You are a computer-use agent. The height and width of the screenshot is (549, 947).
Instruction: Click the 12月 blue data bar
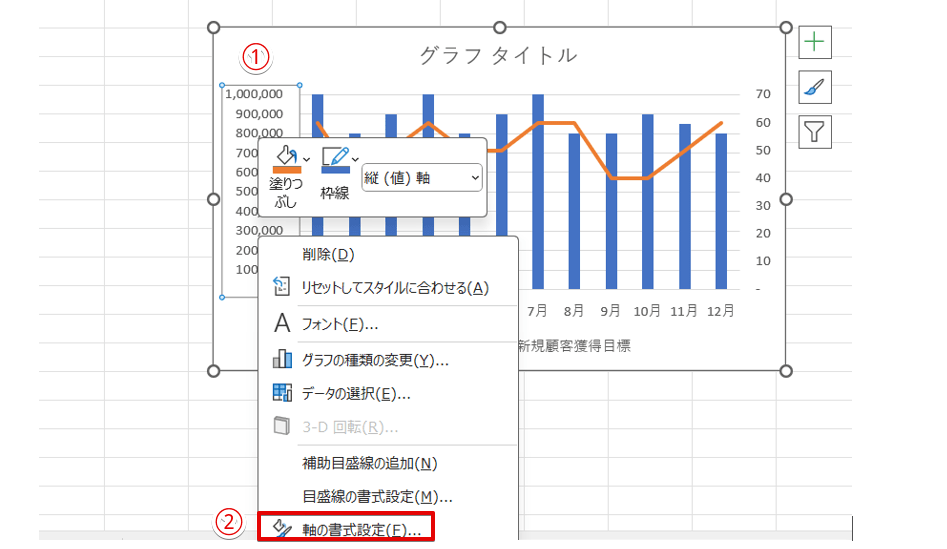pyautogui.click(x=721, y=210)
